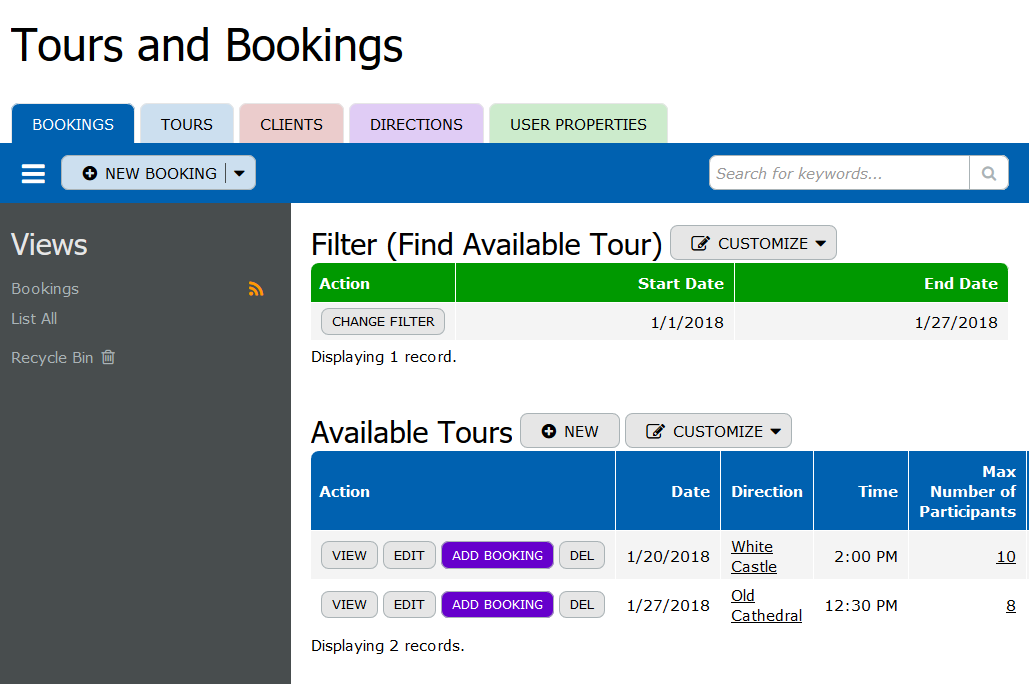Image resolution: width=1030 pixels, height=684 pixels.
Task: Select the User Properties tab
Action: 578,125
